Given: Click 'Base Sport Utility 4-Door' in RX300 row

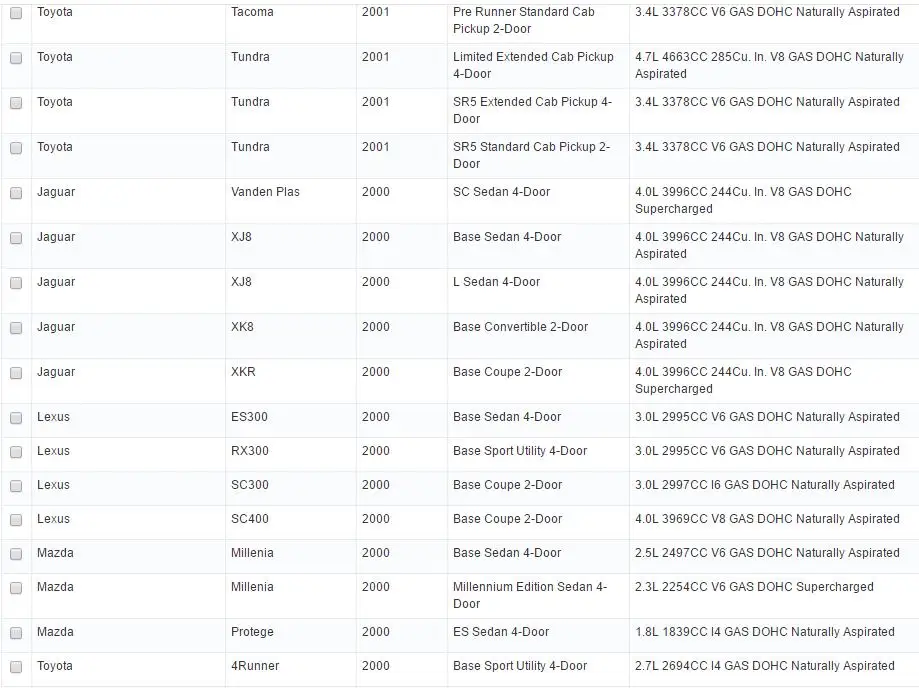Looking at the screenshot, I should pyautogui.click(x=519, y=451).
